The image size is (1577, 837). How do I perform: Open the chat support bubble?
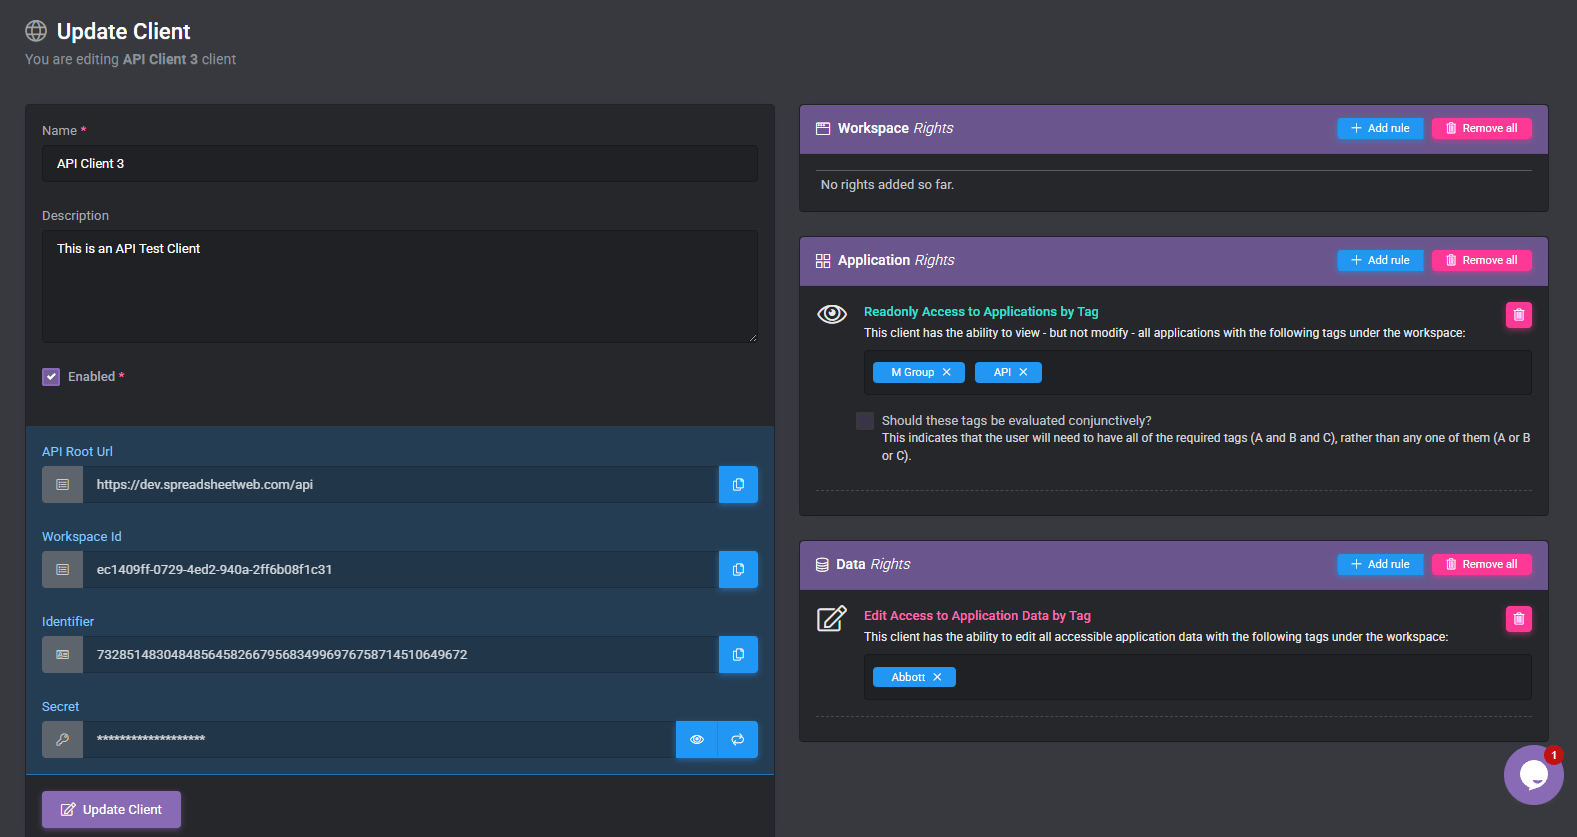coord(1533,775)
